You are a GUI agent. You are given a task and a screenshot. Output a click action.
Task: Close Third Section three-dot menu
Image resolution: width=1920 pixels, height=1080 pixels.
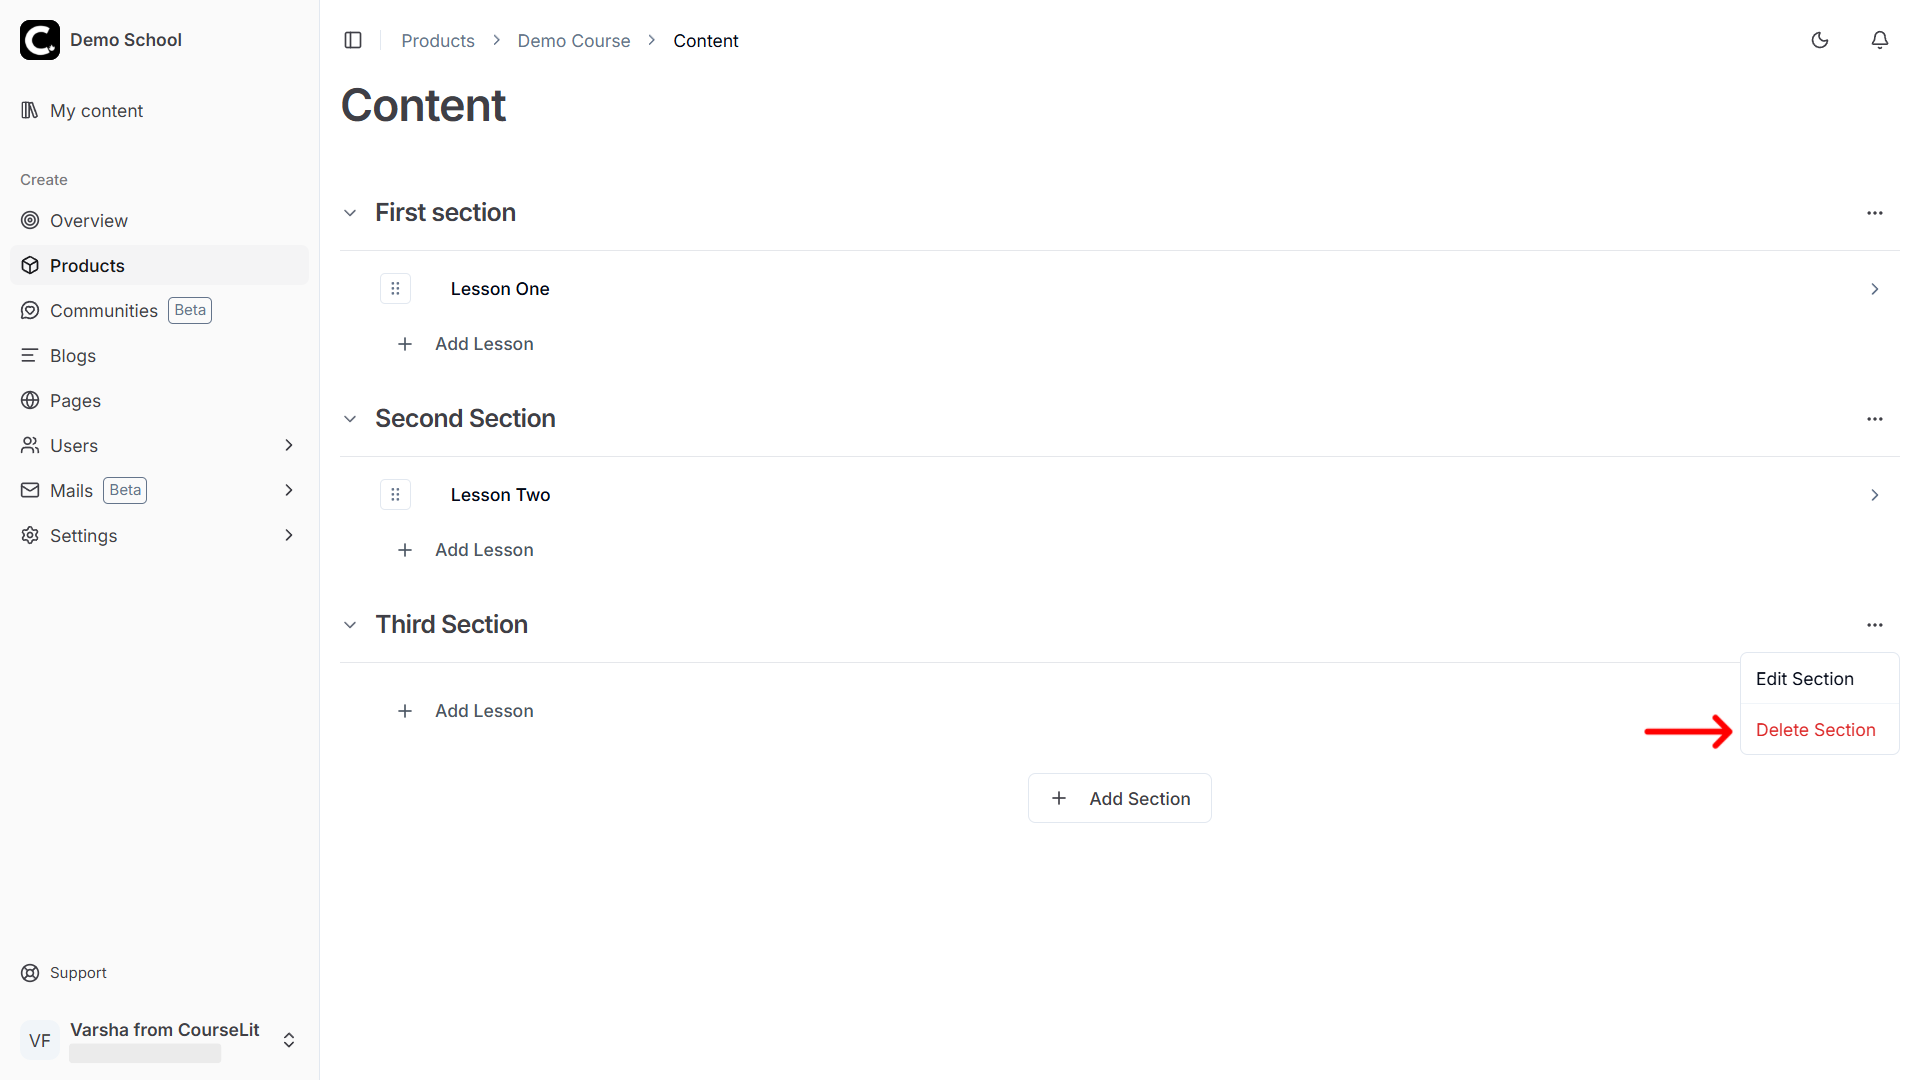pyautogui.click(x=1874, y=625)
